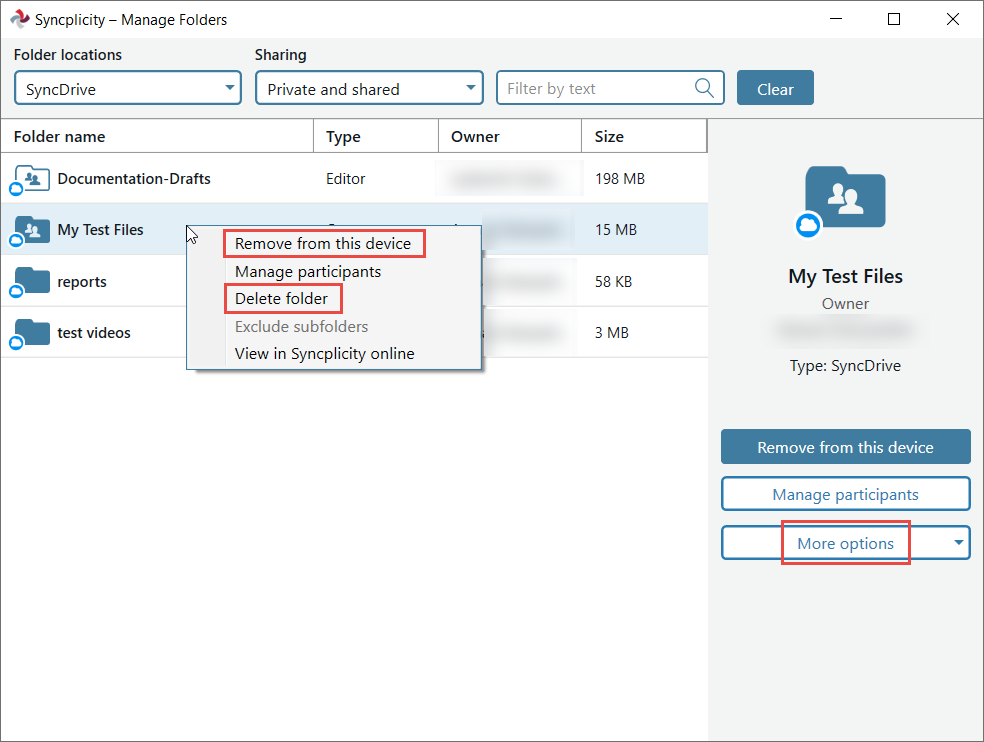984x742 pixels.
Task: Click the Type: SyncDrive label
Action: [845, 366]
